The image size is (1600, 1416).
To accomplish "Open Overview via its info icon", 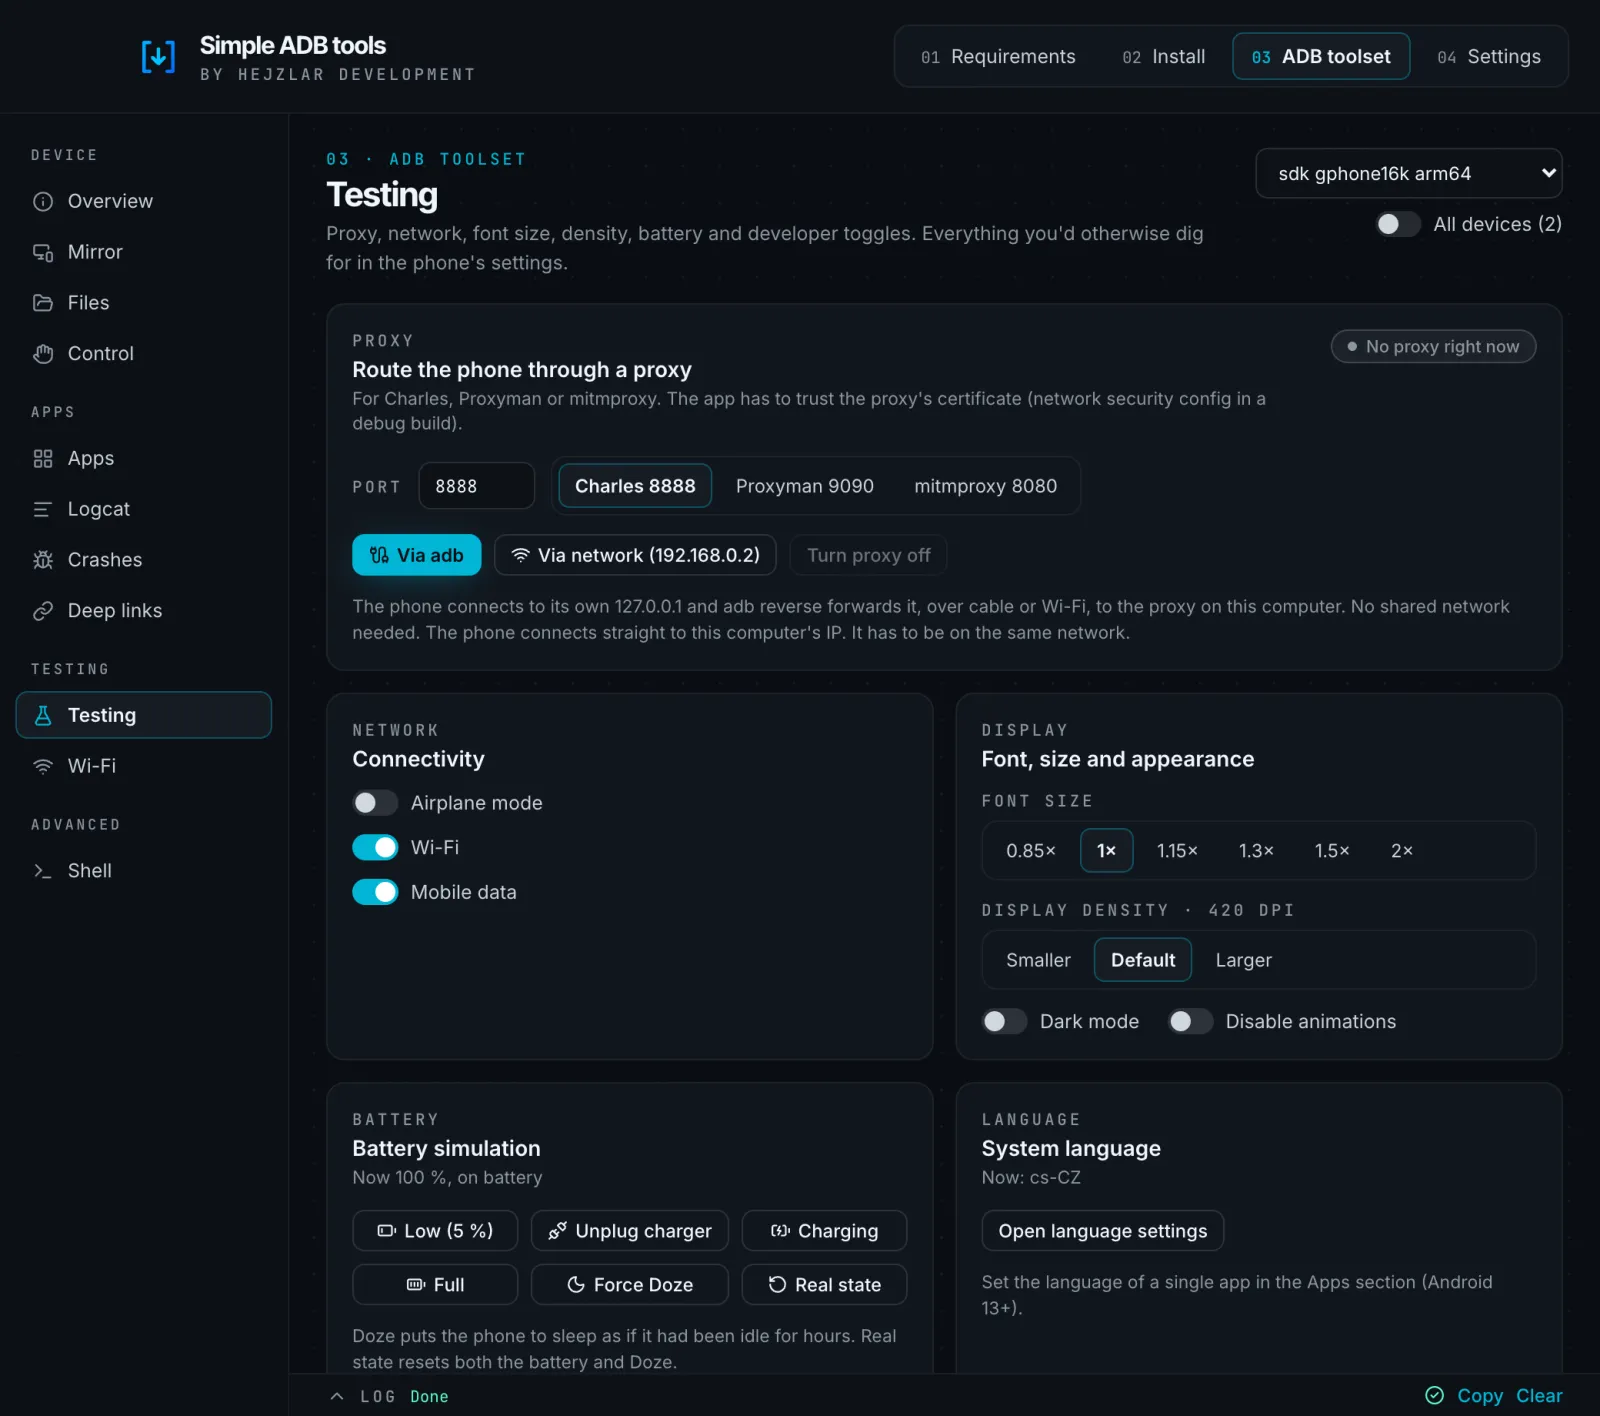I will tap(43, 201).
